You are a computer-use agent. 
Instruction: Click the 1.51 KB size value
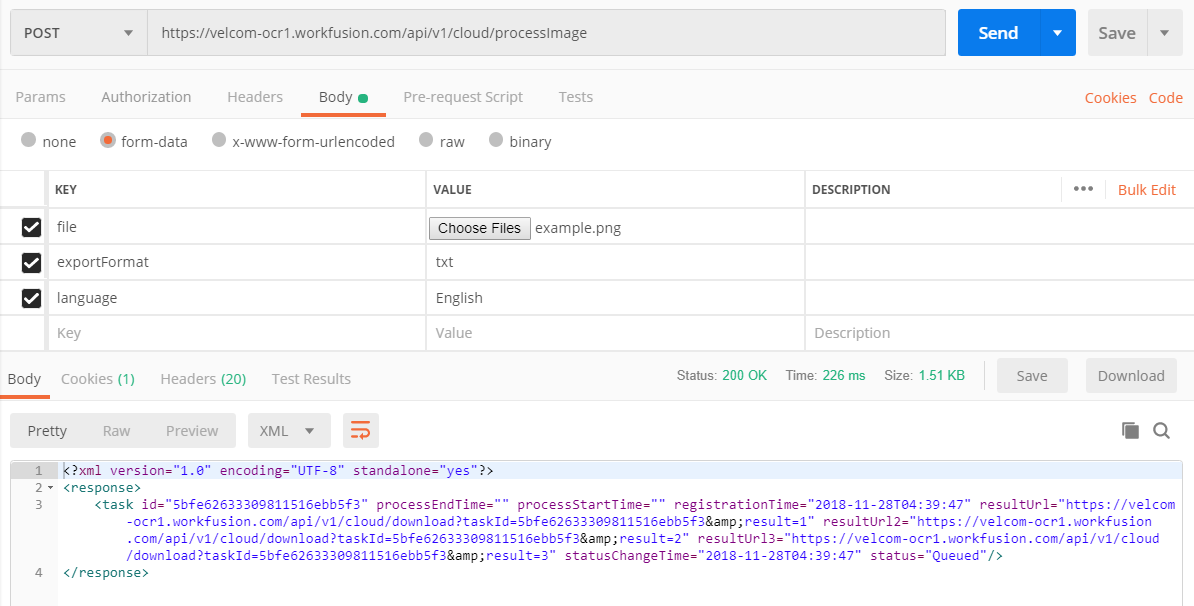tap(941, 375)
